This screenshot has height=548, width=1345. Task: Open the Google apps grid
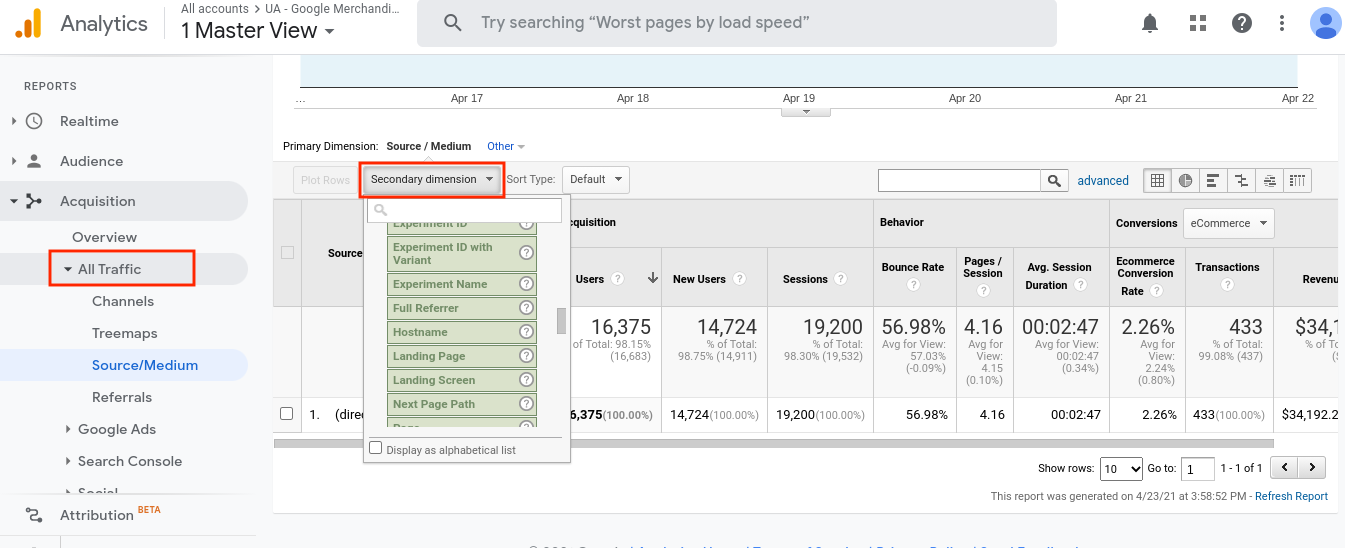pos(1198,23)
